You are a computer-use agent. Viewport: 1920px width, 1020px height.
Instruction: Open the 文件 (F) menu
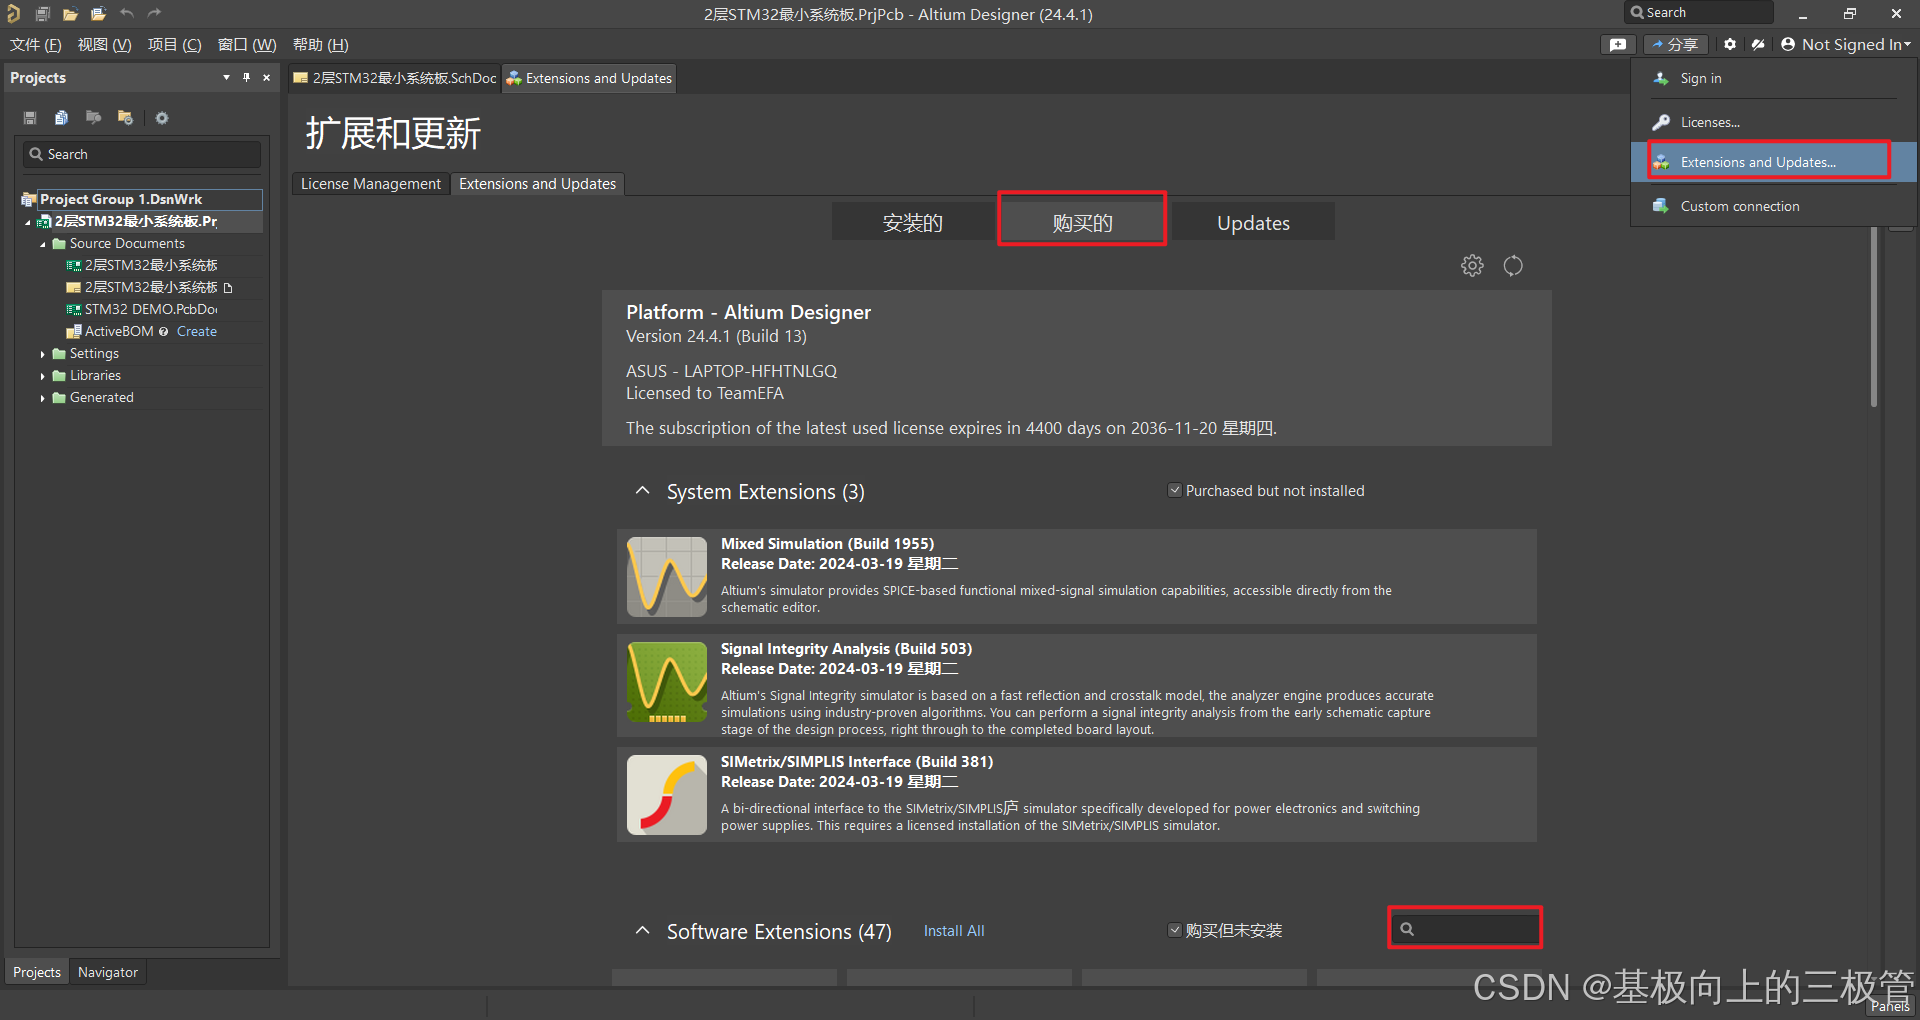pos(36,45)
